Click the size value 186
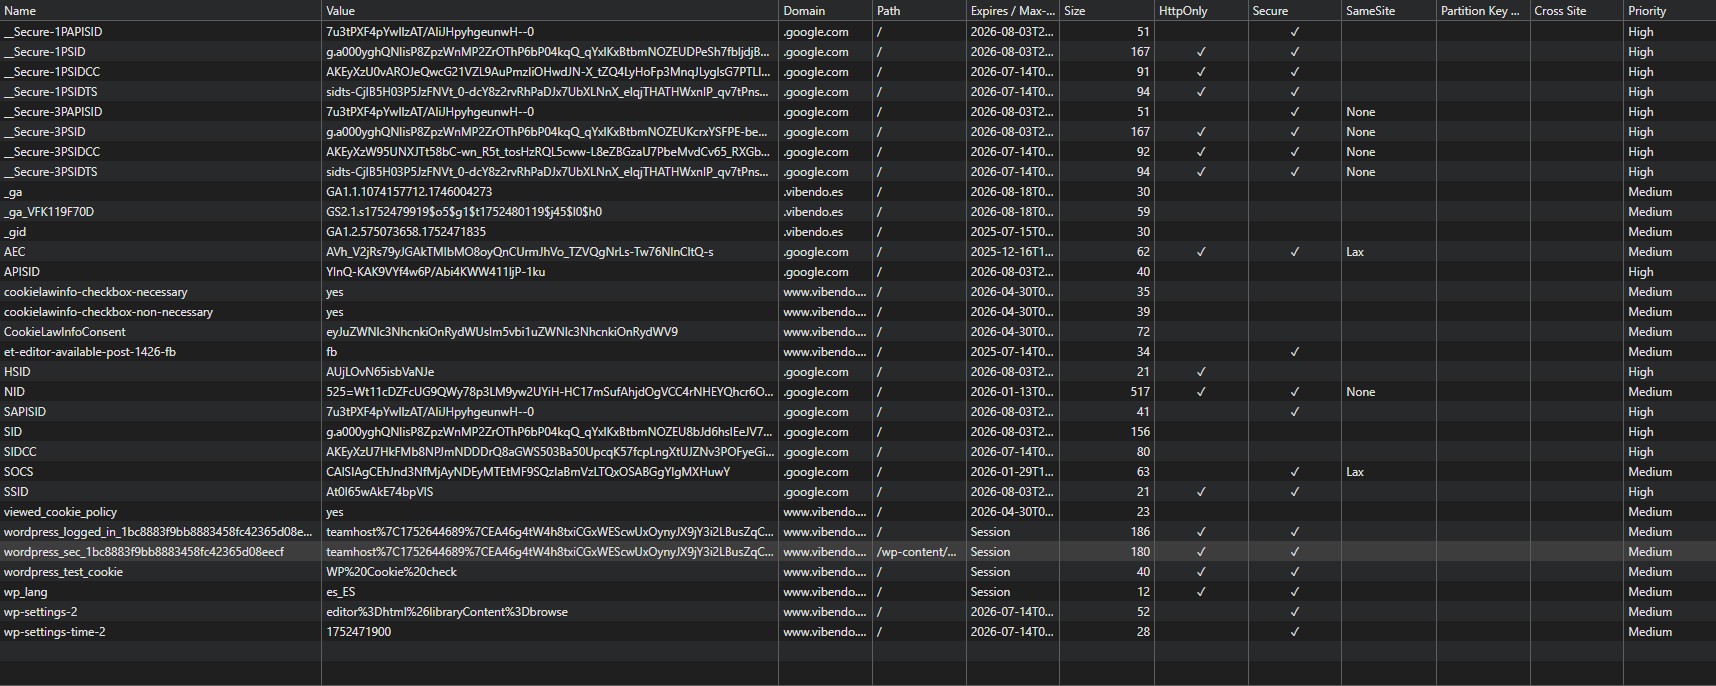 coord(1140,532)
